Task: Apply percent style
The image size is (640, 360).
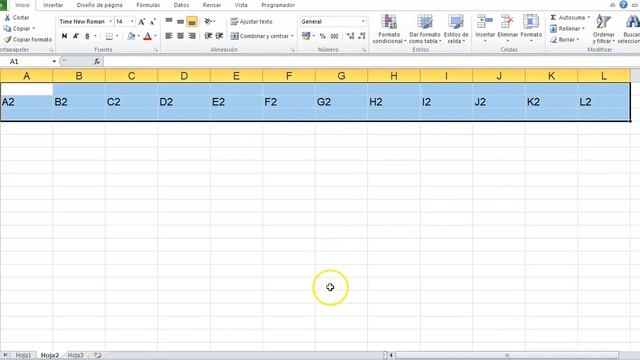Action: 322,36
